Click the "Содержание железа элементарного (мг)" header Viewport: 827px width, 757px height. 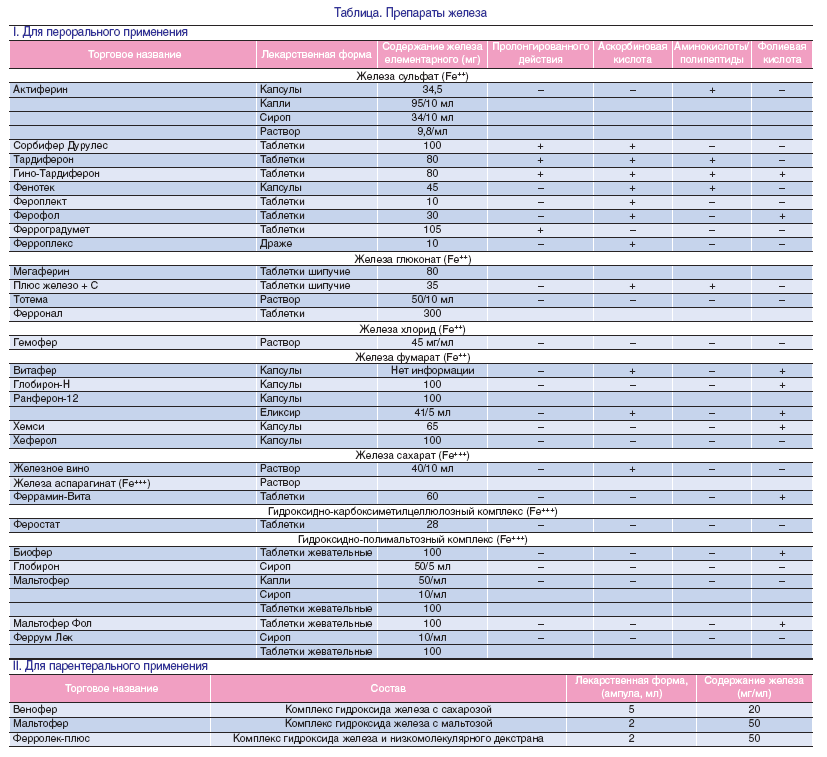[x=432, y=53]
